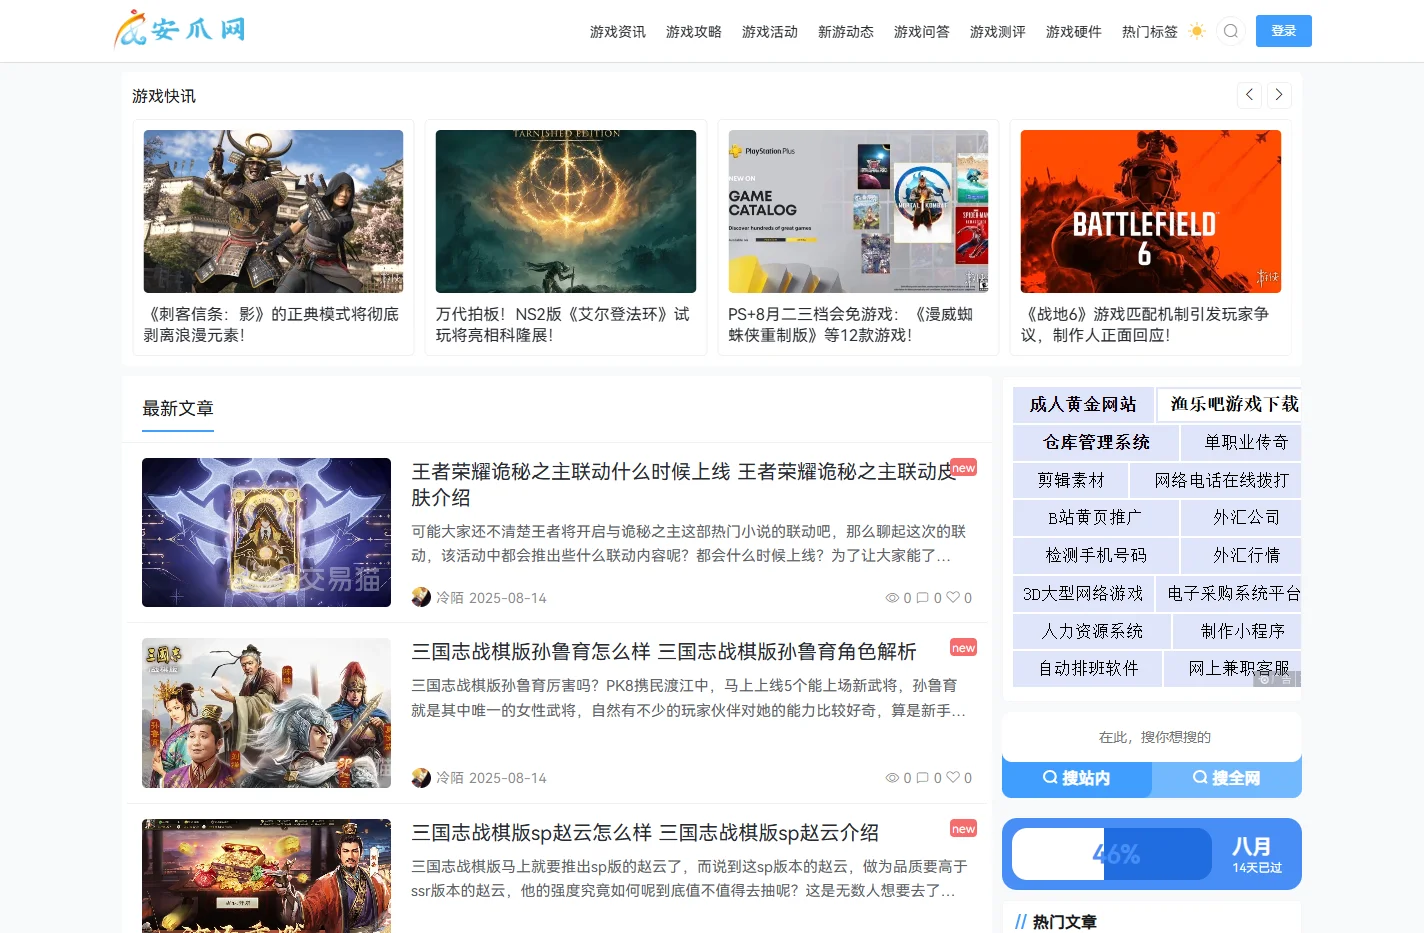Click the 自动排班软件 ad link
Image resolution: width=1424 pixels, height=933 pixels.
(x=1088, y=668)
